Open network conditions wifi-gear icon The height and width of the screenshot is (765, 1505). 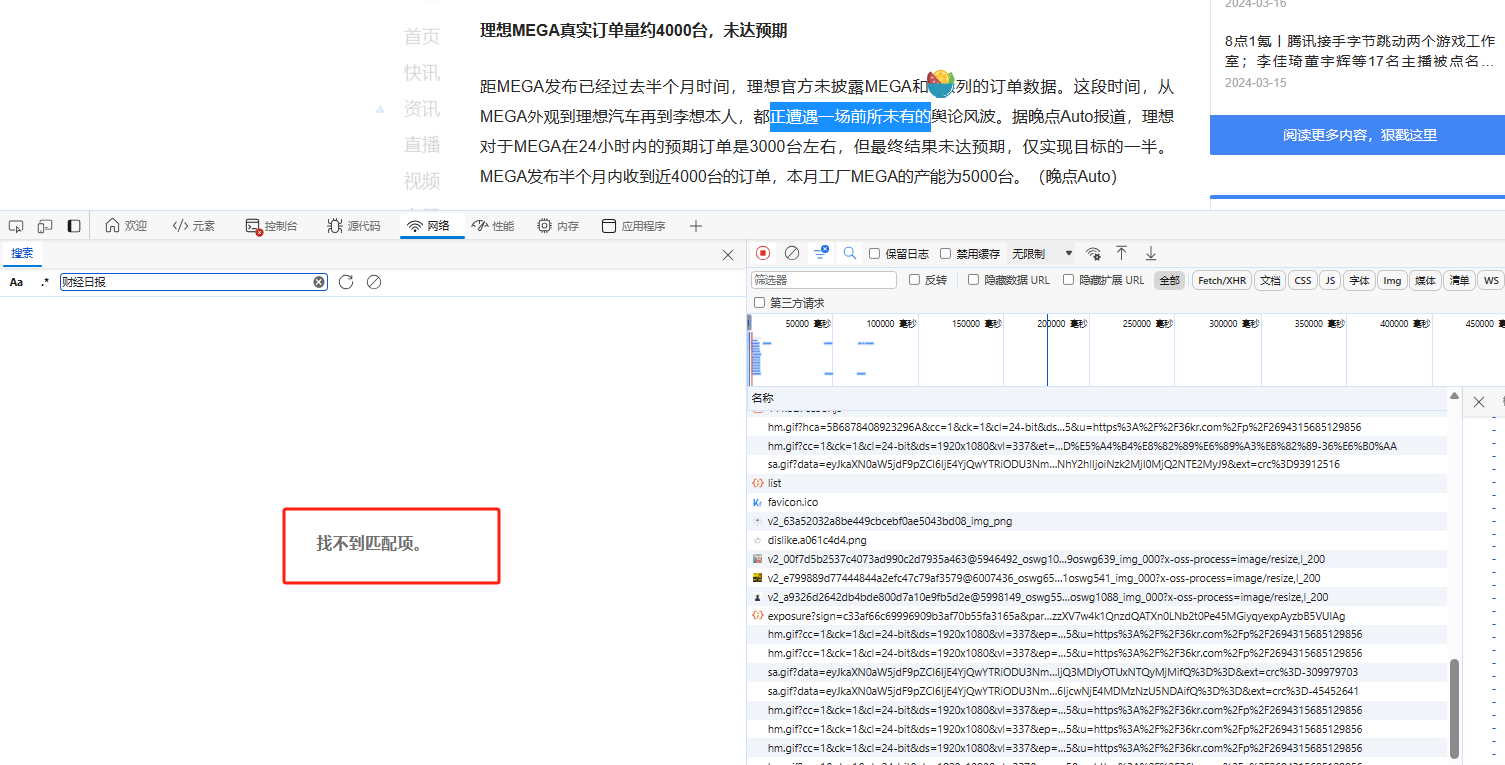click(1094, 254)
